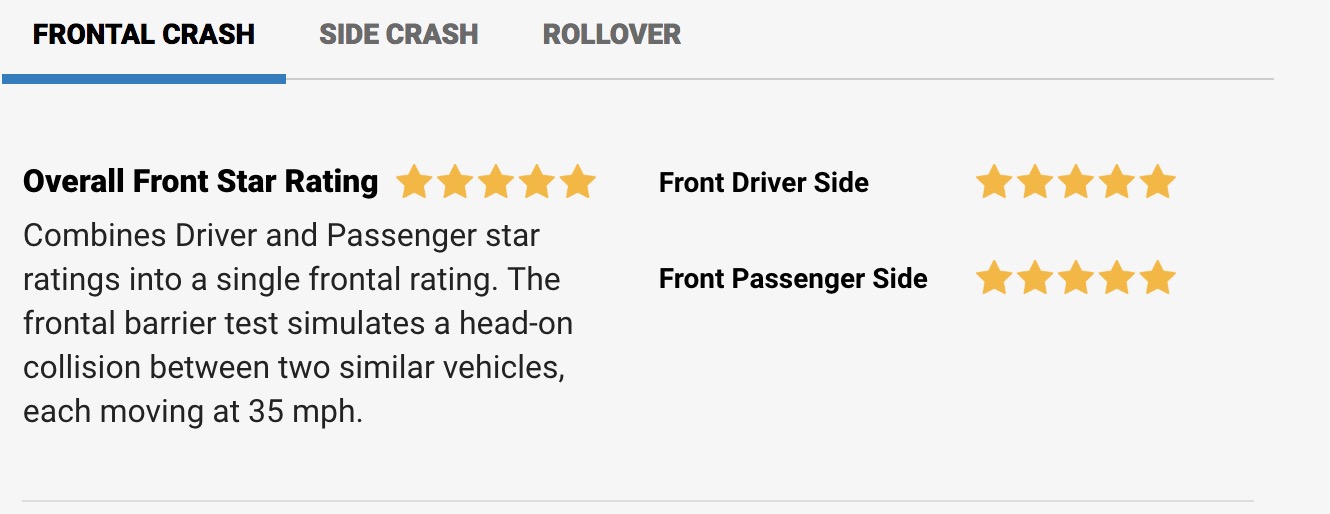This screenshot has width=1330, height=514.
Task: Switch to the Side Crash tab
Action: (398, 35)
